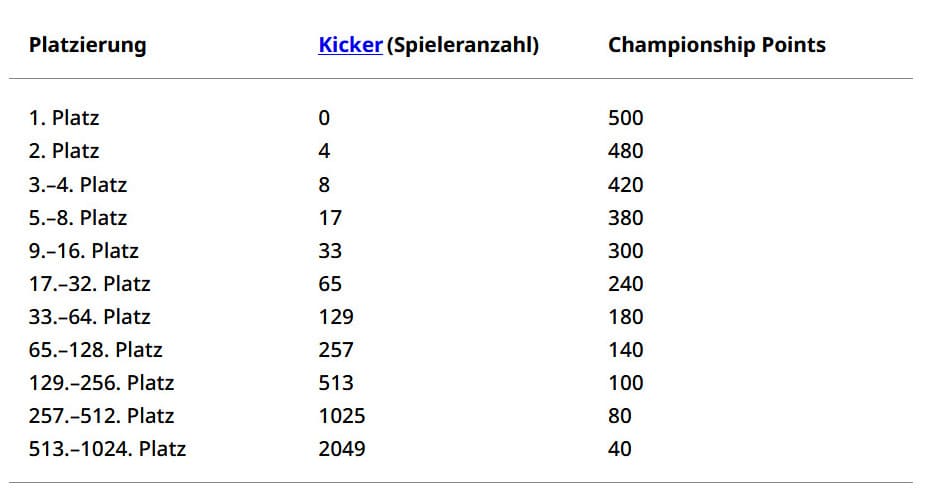Click the Championship Points column header
Image resolution: width=926 pixels, height=497 pixels.
tap(716, 45)
